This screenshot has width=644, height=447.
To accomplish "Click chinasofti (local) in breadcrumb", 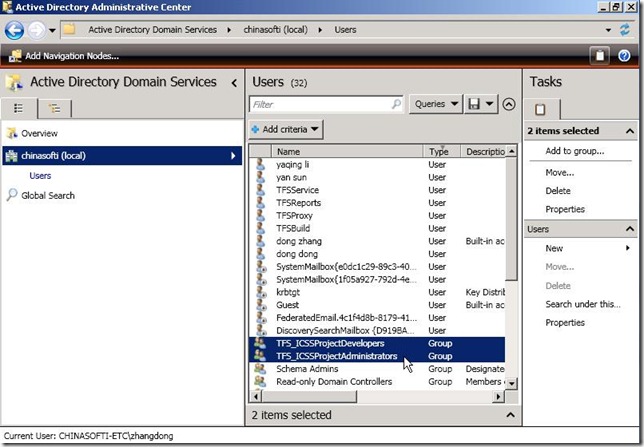I will point(275,30).
